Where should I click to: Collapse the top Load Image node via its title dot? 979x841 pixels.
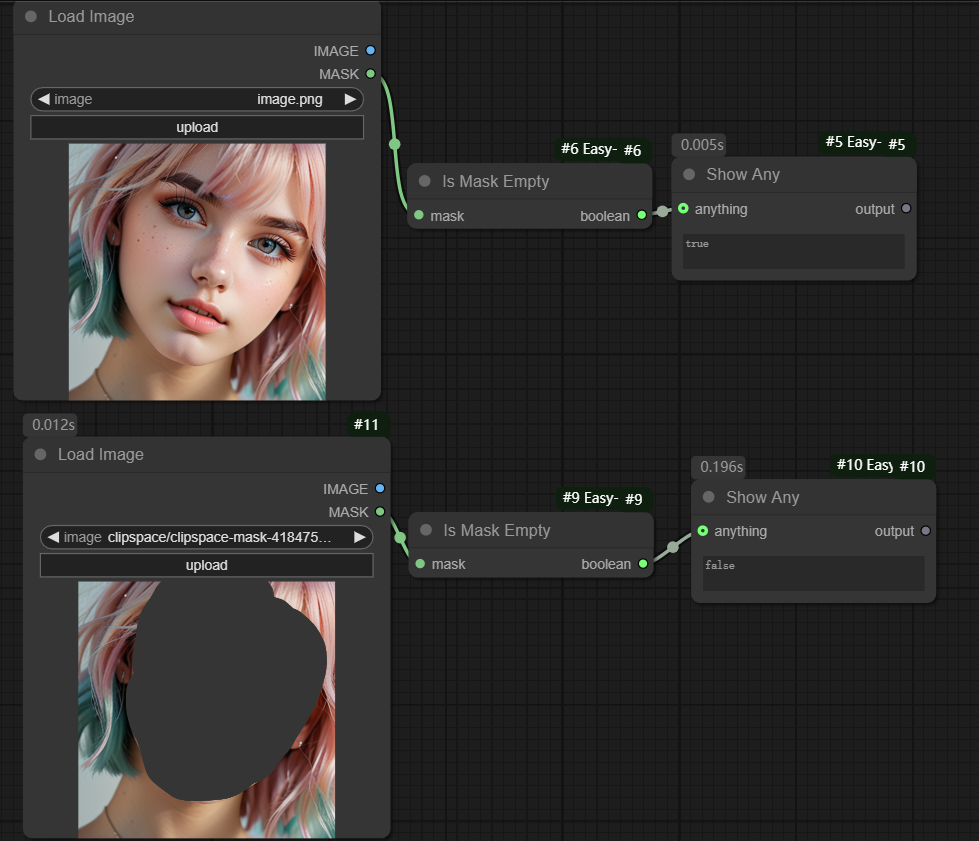[x=31, y=17]
